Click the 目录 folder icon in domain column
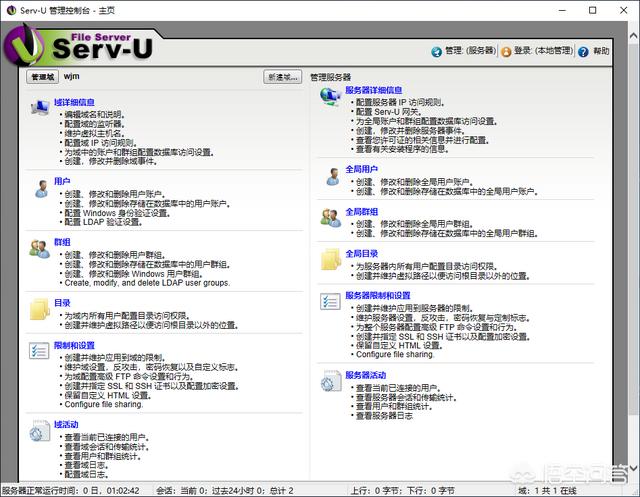The width and height of the screenshot is (640, 497). coord(40,309)
